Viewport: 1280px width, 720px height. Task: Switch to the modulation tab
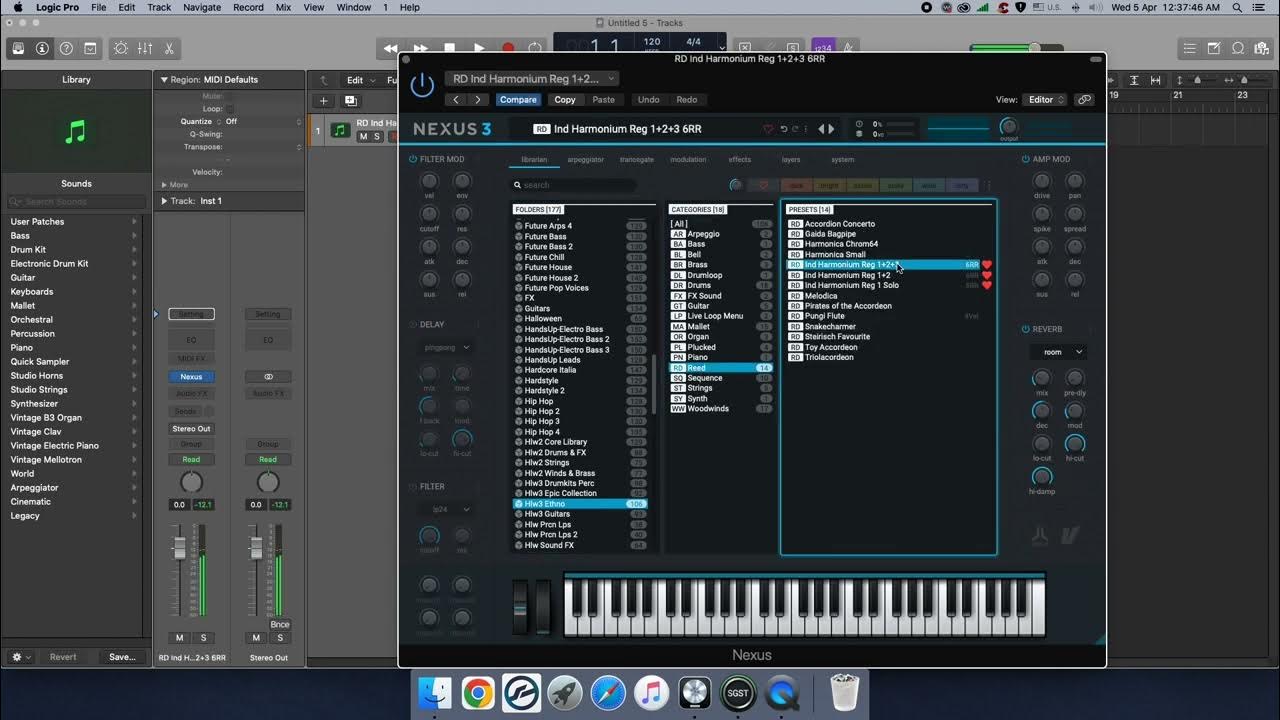click(x=688, y=160)
